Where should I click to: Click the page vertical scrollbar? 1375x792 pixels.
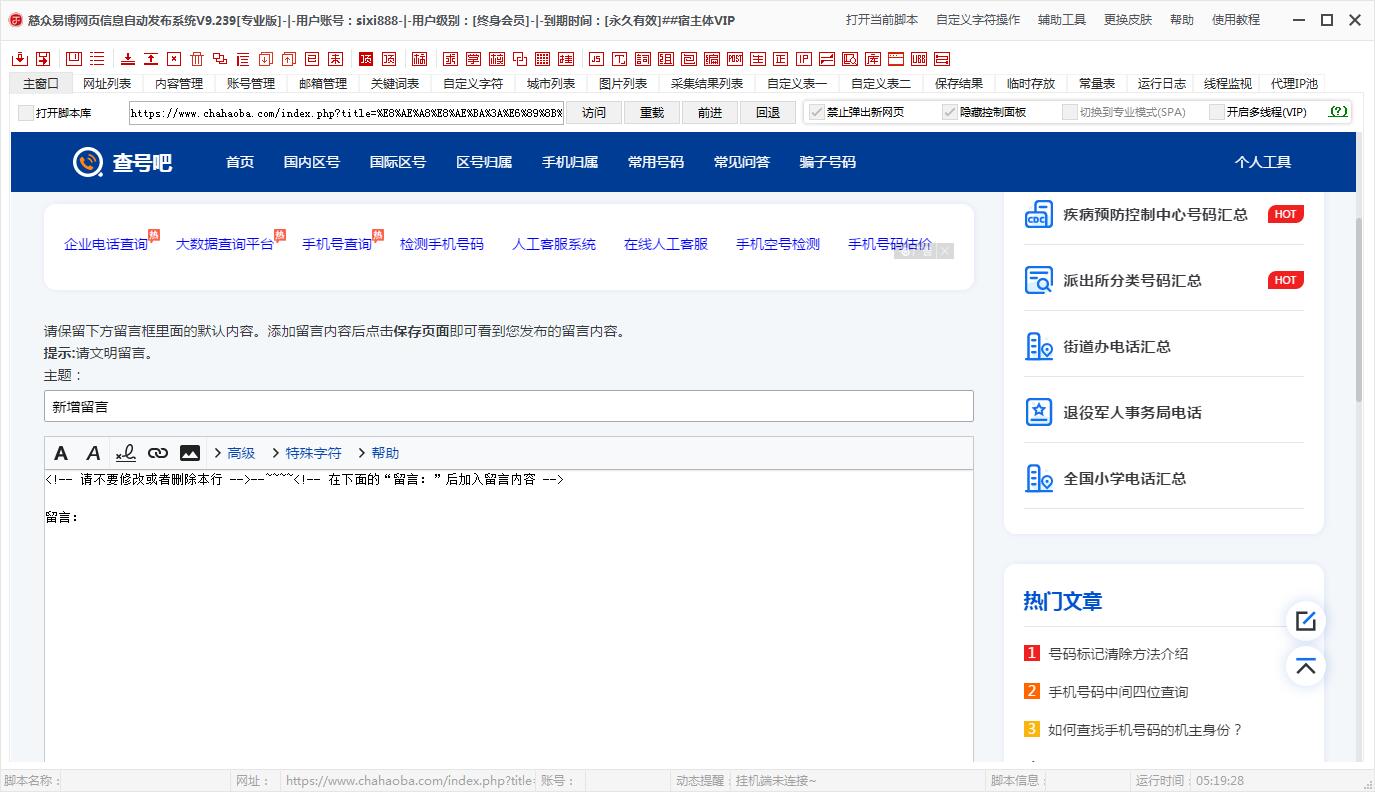[x=1358, y=310]
